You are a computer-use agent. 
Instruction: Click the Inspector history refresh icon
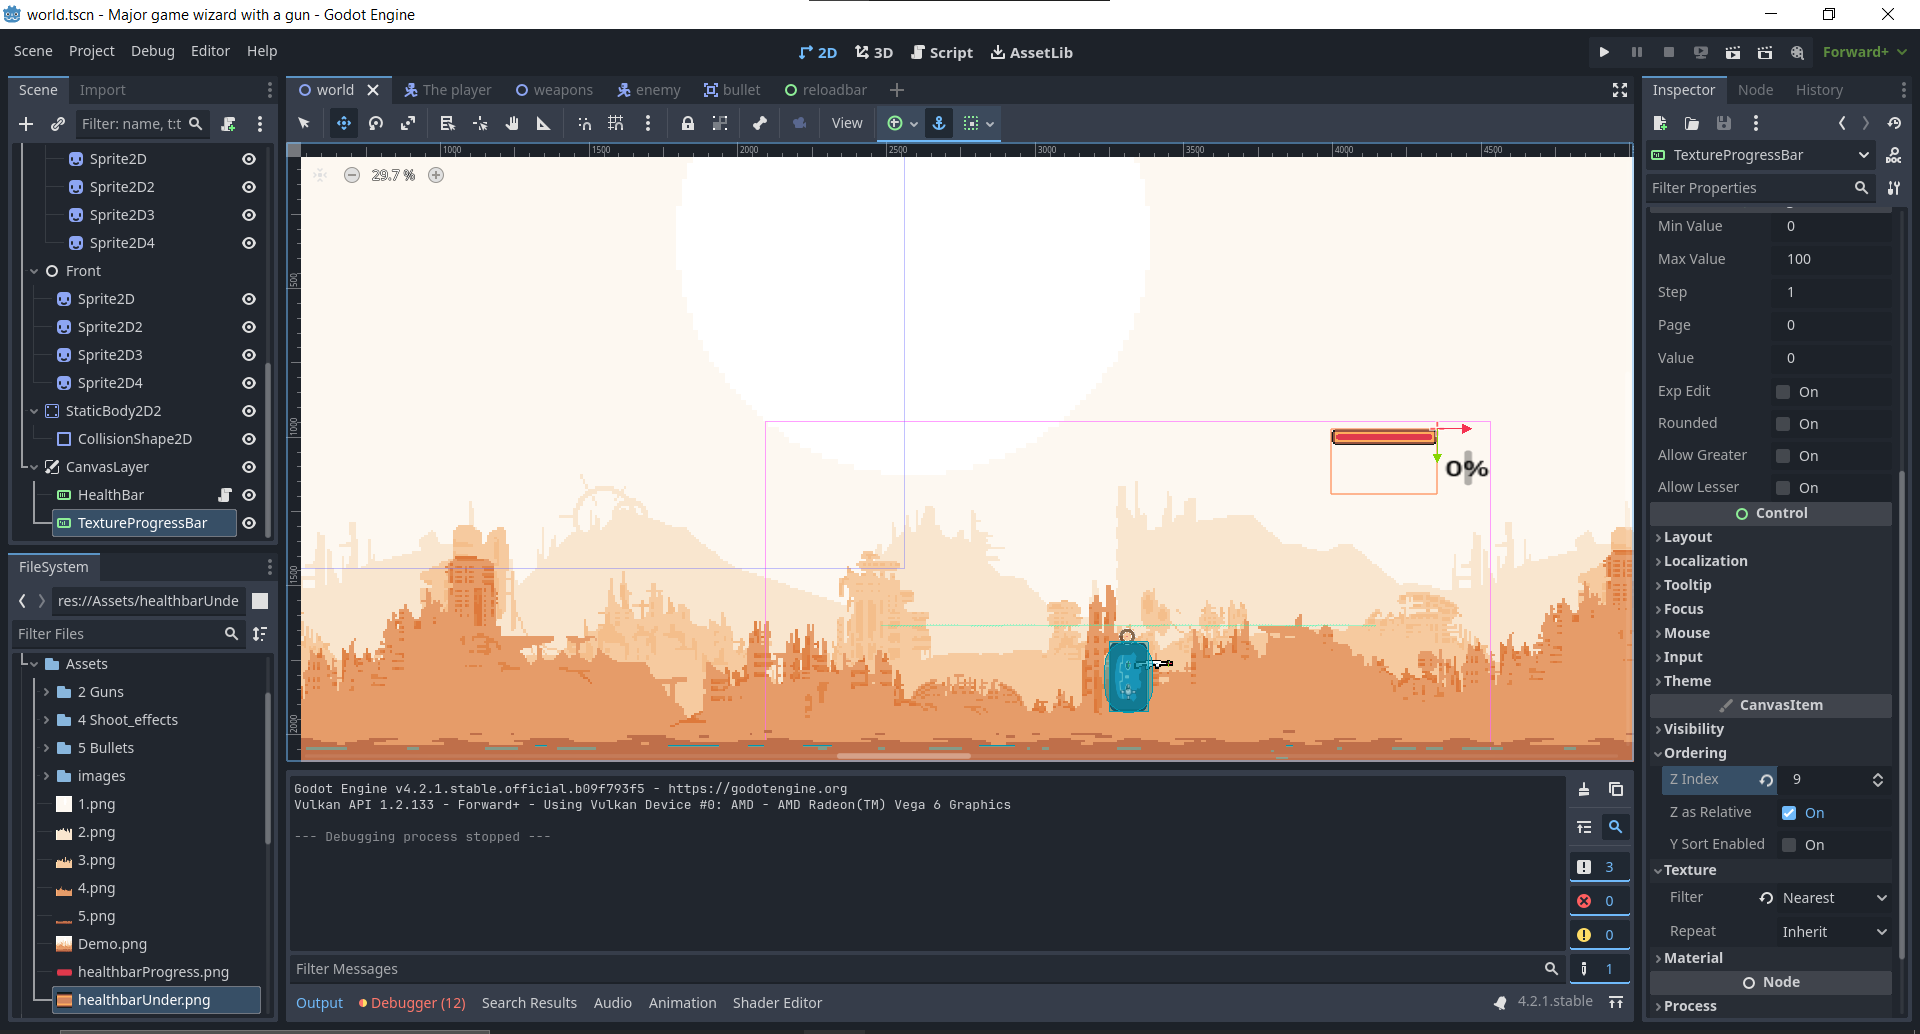click(x=1894, y=123)
